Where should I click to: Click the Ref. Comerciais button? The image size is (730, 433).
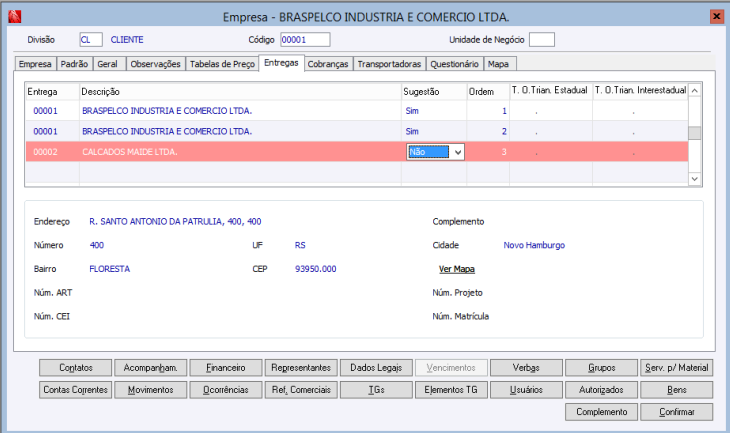click(x=301, y=390)
